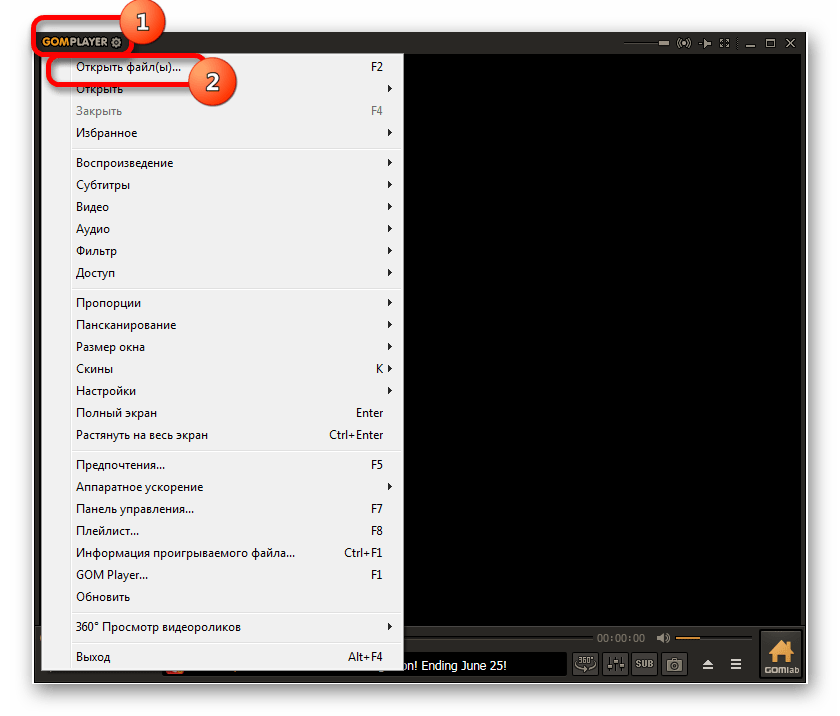
Task: Adjust the orange volume slider
Action: (714, 638)
